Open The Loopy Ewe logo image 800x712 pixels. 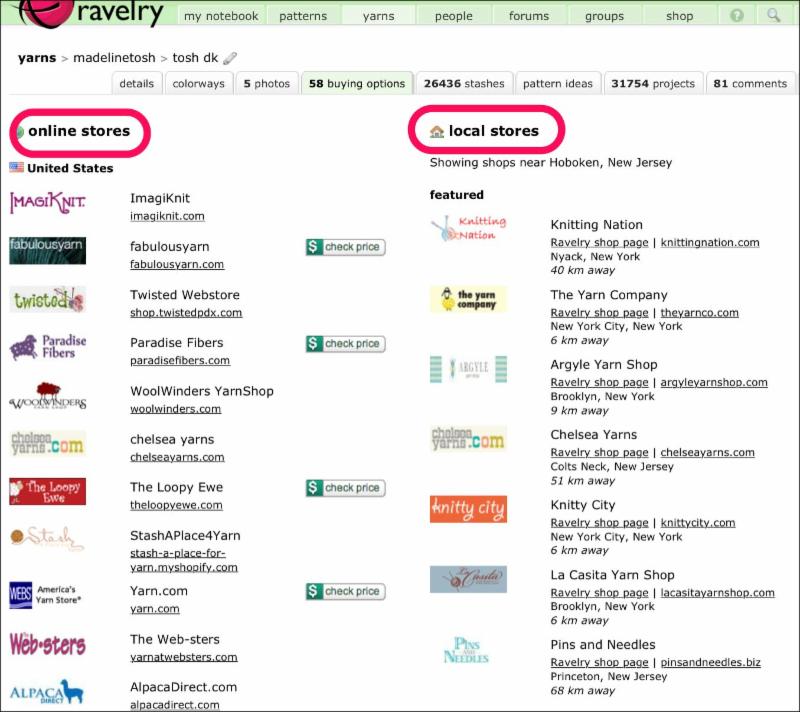point(48,491)
